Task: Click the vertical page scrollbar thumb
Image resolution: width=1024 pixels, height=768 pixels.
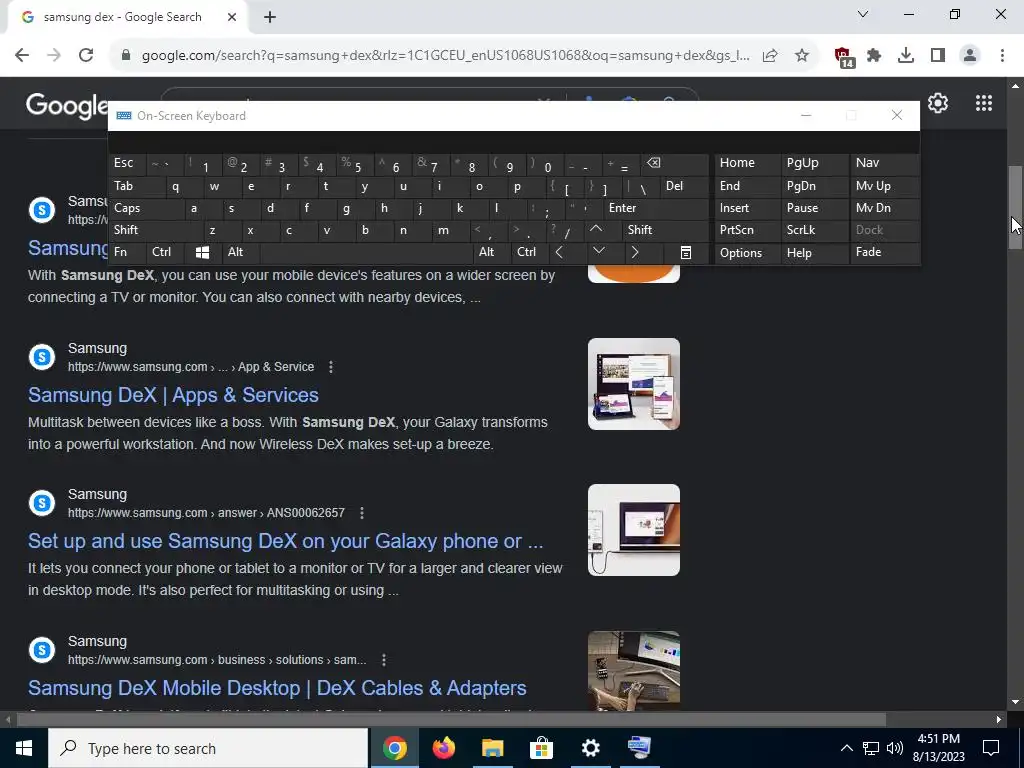Action: 1015,208
